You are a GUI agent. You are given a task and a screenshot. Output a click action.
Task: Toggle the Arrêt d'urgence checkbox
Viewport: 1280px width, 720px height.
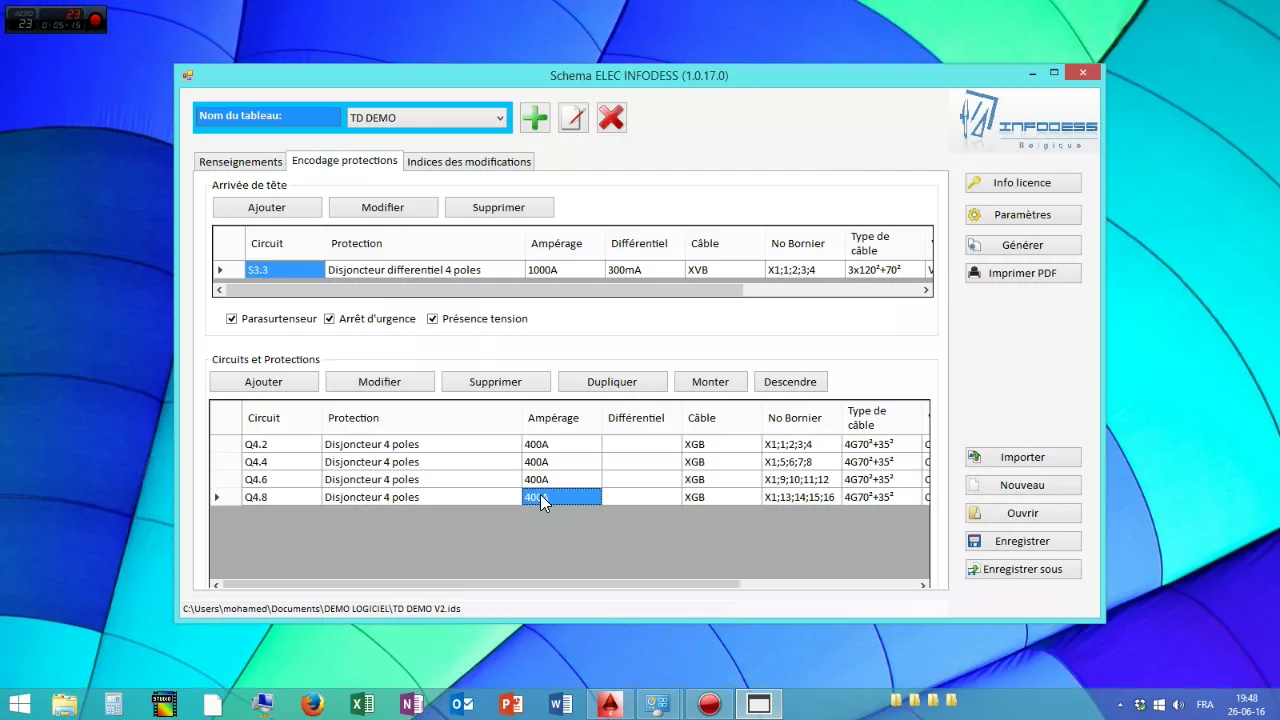tap(329, 319)
